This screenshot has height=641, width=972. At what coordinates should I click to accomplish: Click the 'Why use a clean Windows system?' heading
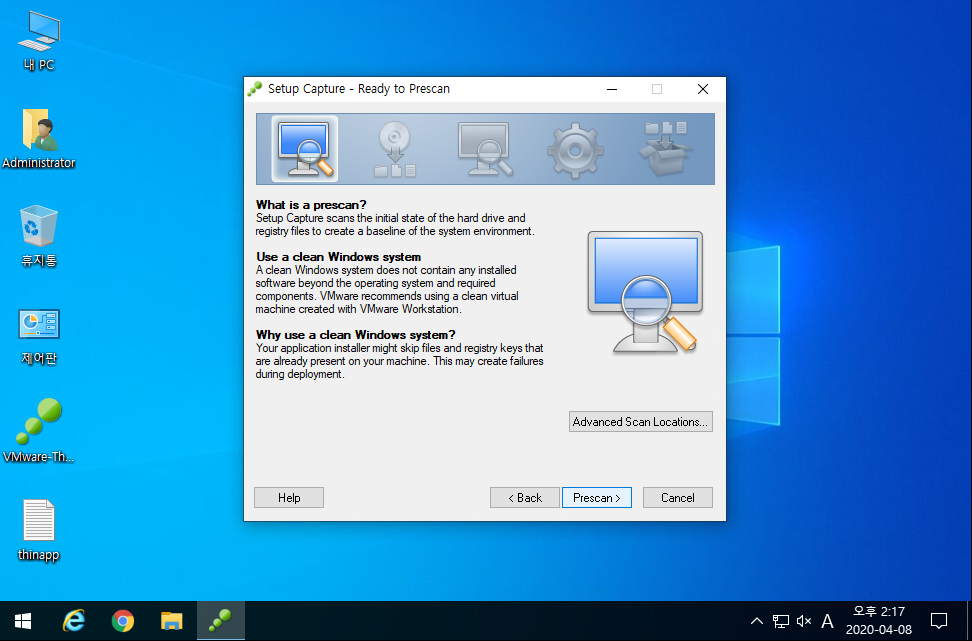pos(356,335)
